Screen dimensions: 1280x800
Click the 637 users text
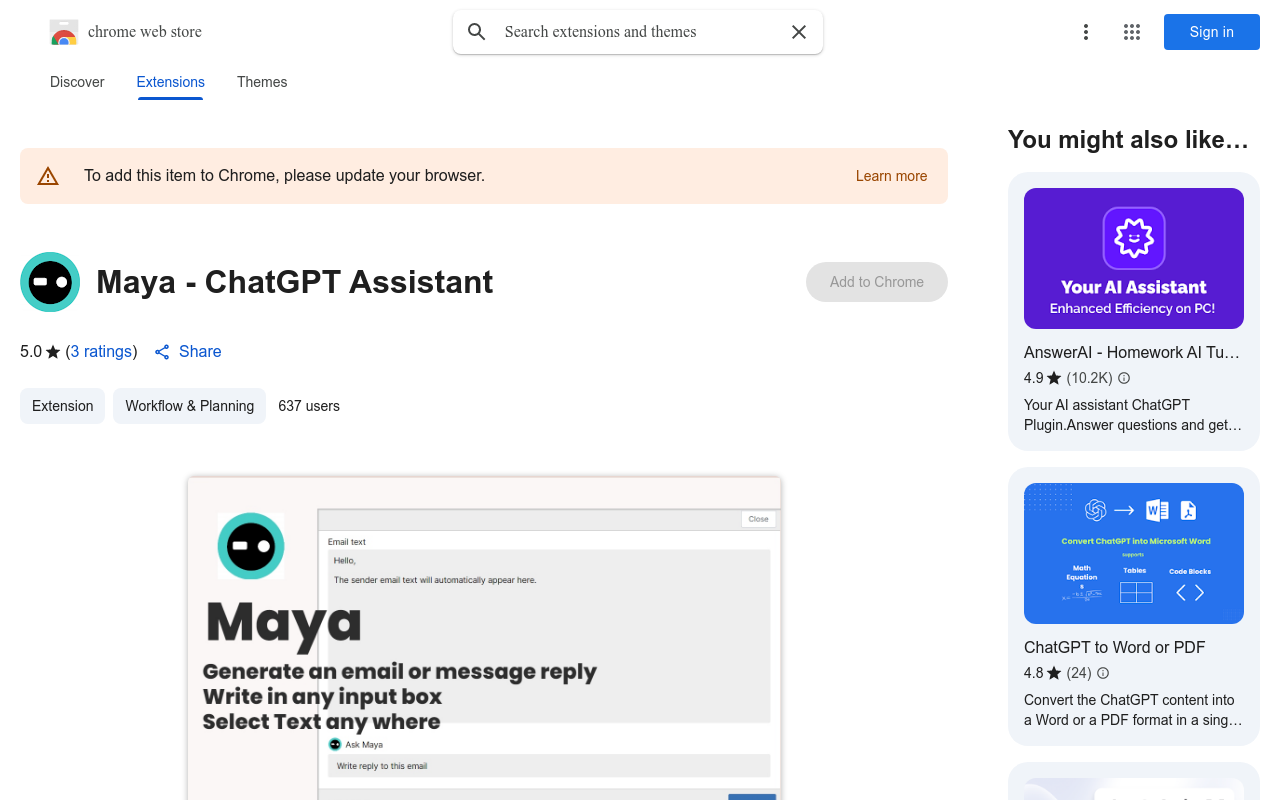click(x=309, y=406)
